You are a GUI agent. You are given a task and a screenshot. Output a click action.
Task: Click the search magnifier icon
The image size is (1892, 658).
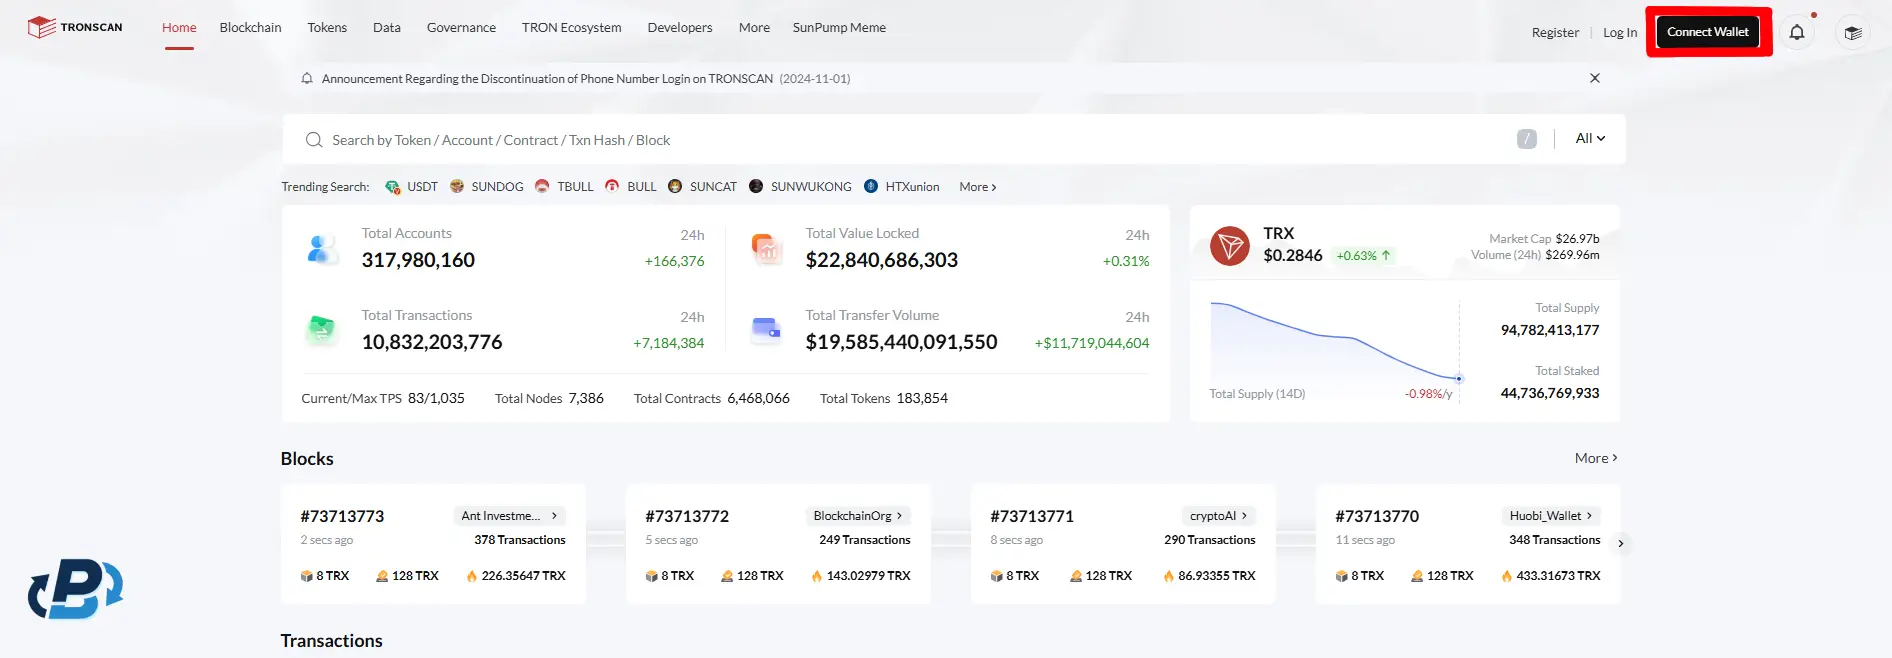tap(314, 140)
